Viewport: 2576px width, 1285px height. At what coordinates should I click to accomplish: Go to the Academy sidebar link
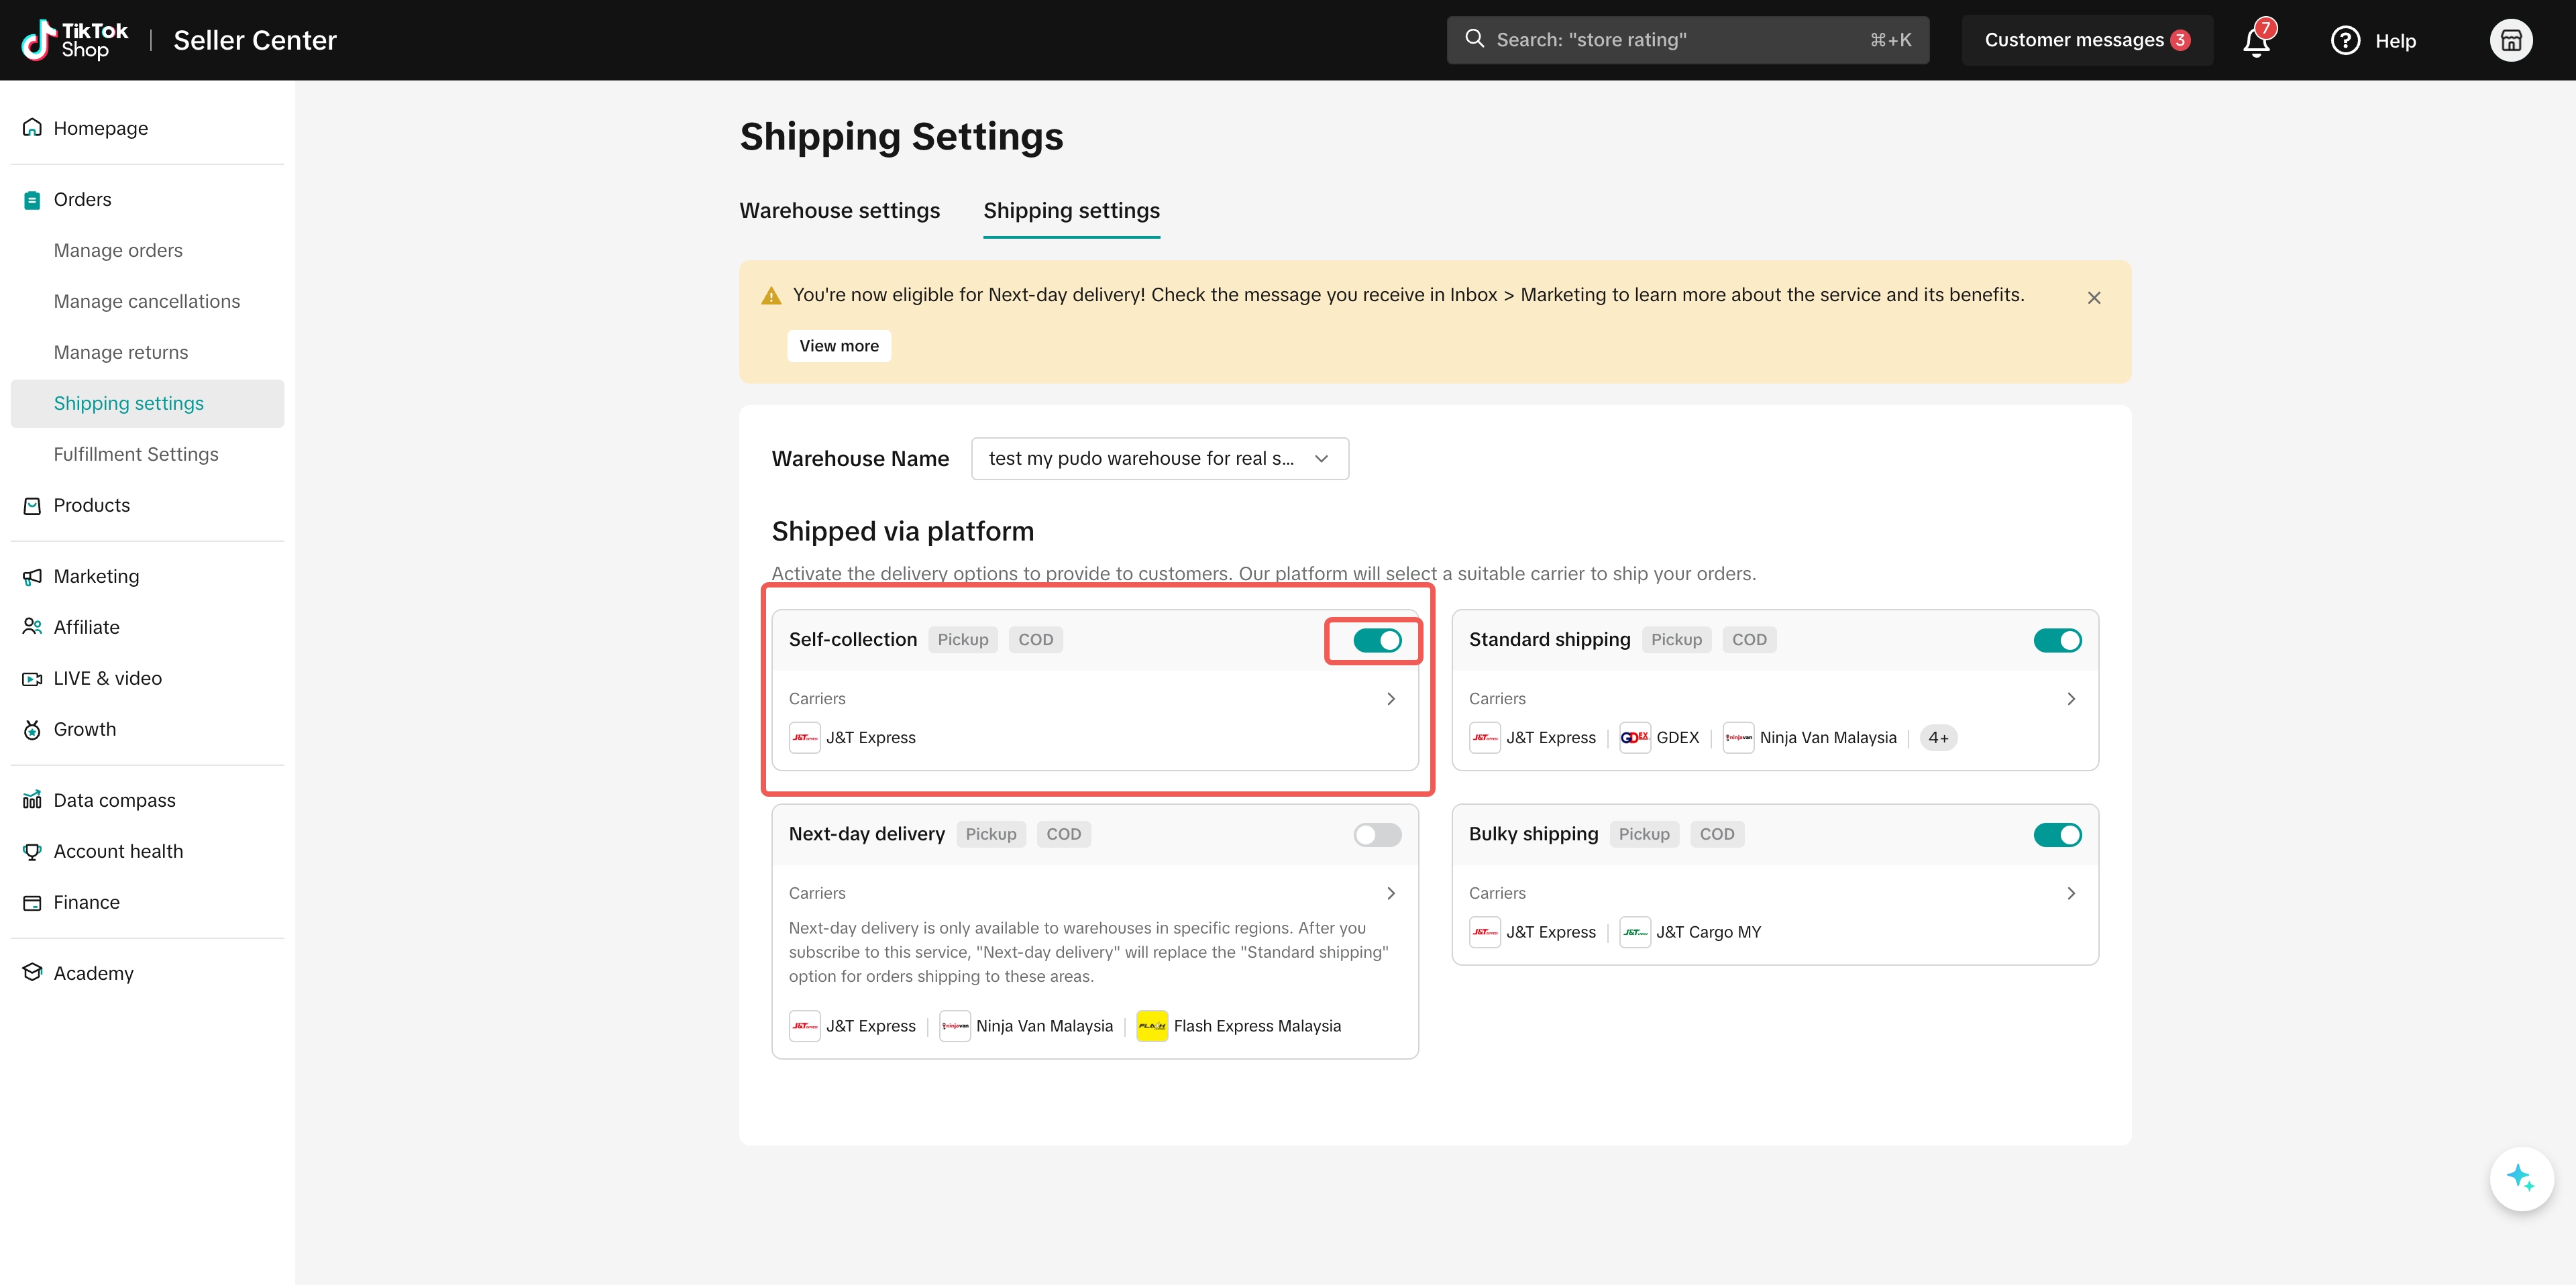coord(93,973)
